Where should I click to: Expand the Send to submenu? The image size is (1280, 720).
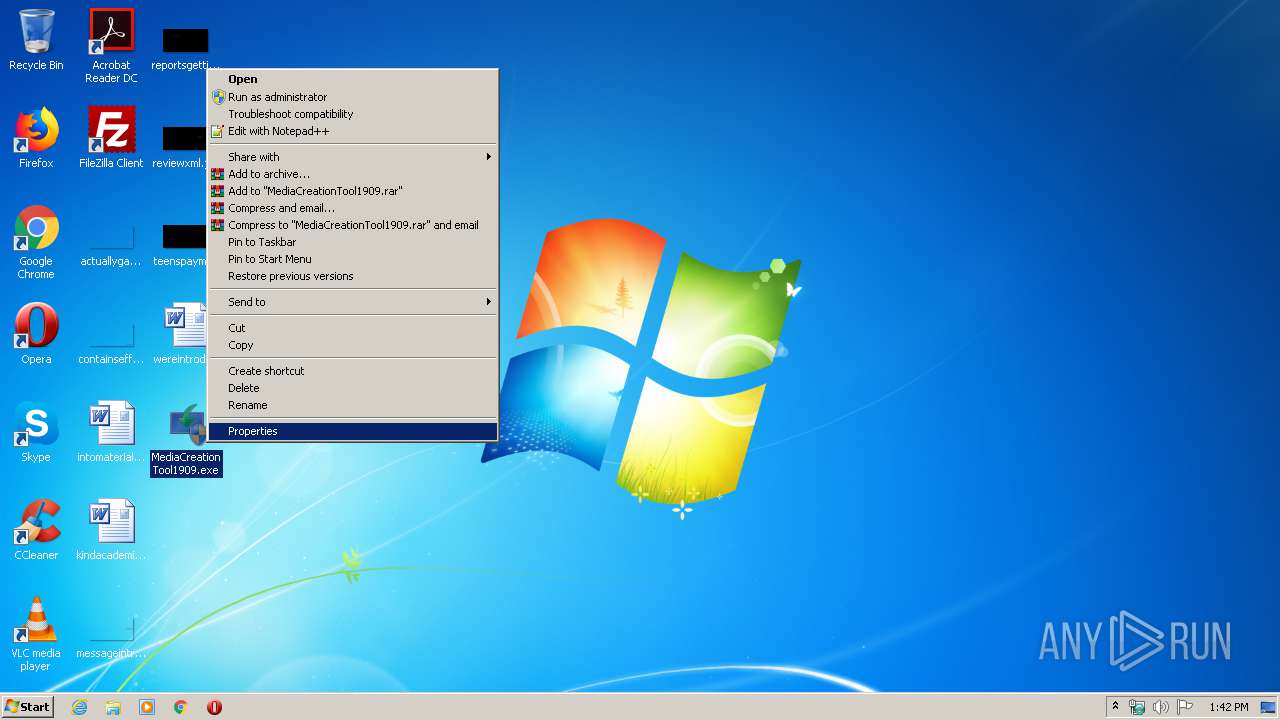click(352, 302)
